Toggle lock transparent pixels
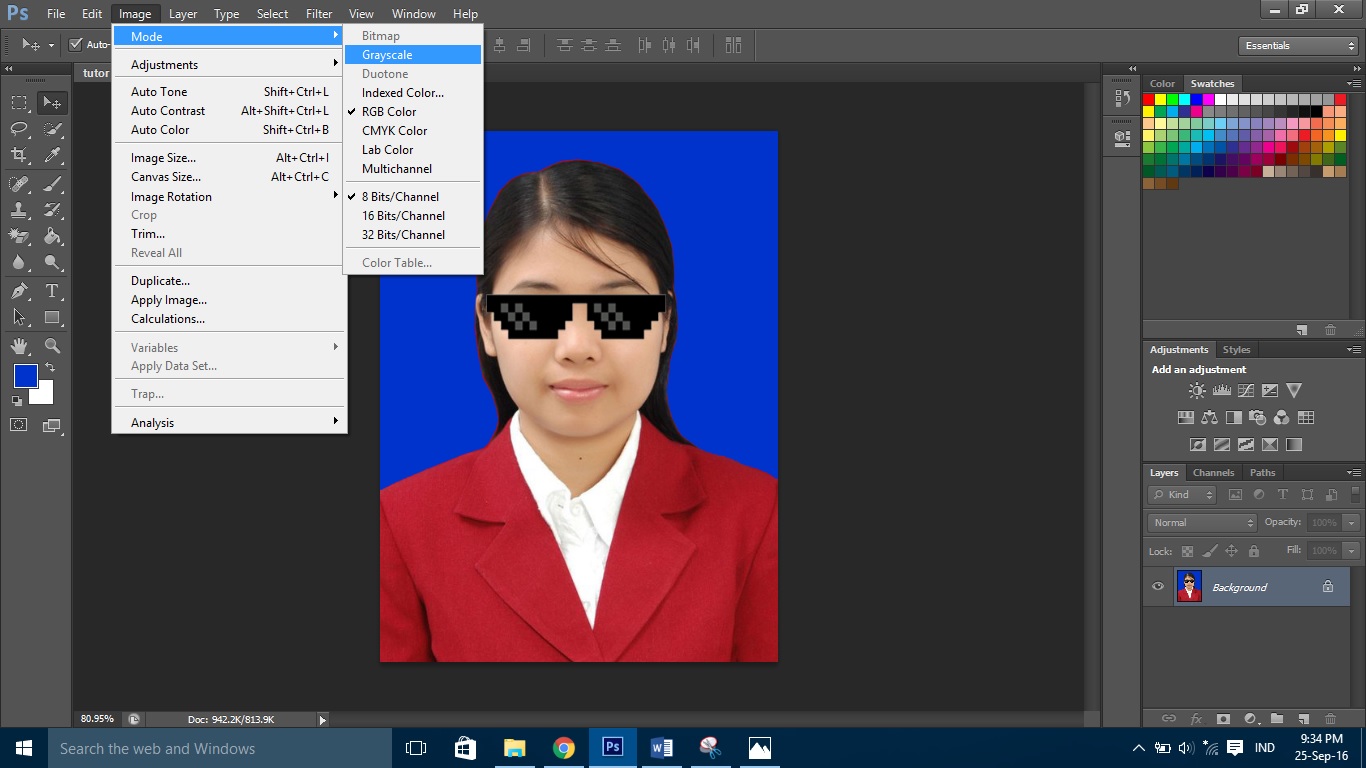Image resolution: width=1366 pixels, height=768 pixels. click(1187, 551)
